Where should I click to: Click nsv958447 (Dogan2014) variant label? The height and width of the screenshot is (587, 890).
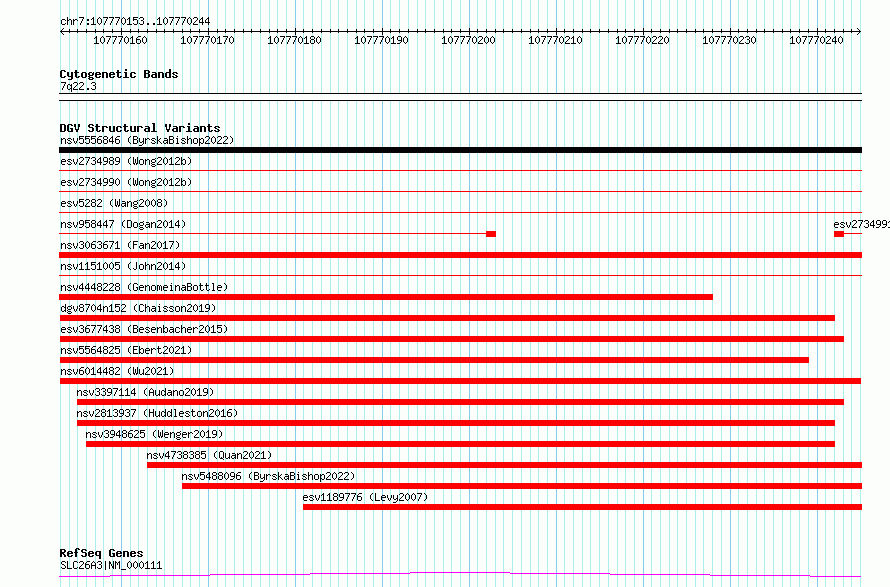[123, 224]
